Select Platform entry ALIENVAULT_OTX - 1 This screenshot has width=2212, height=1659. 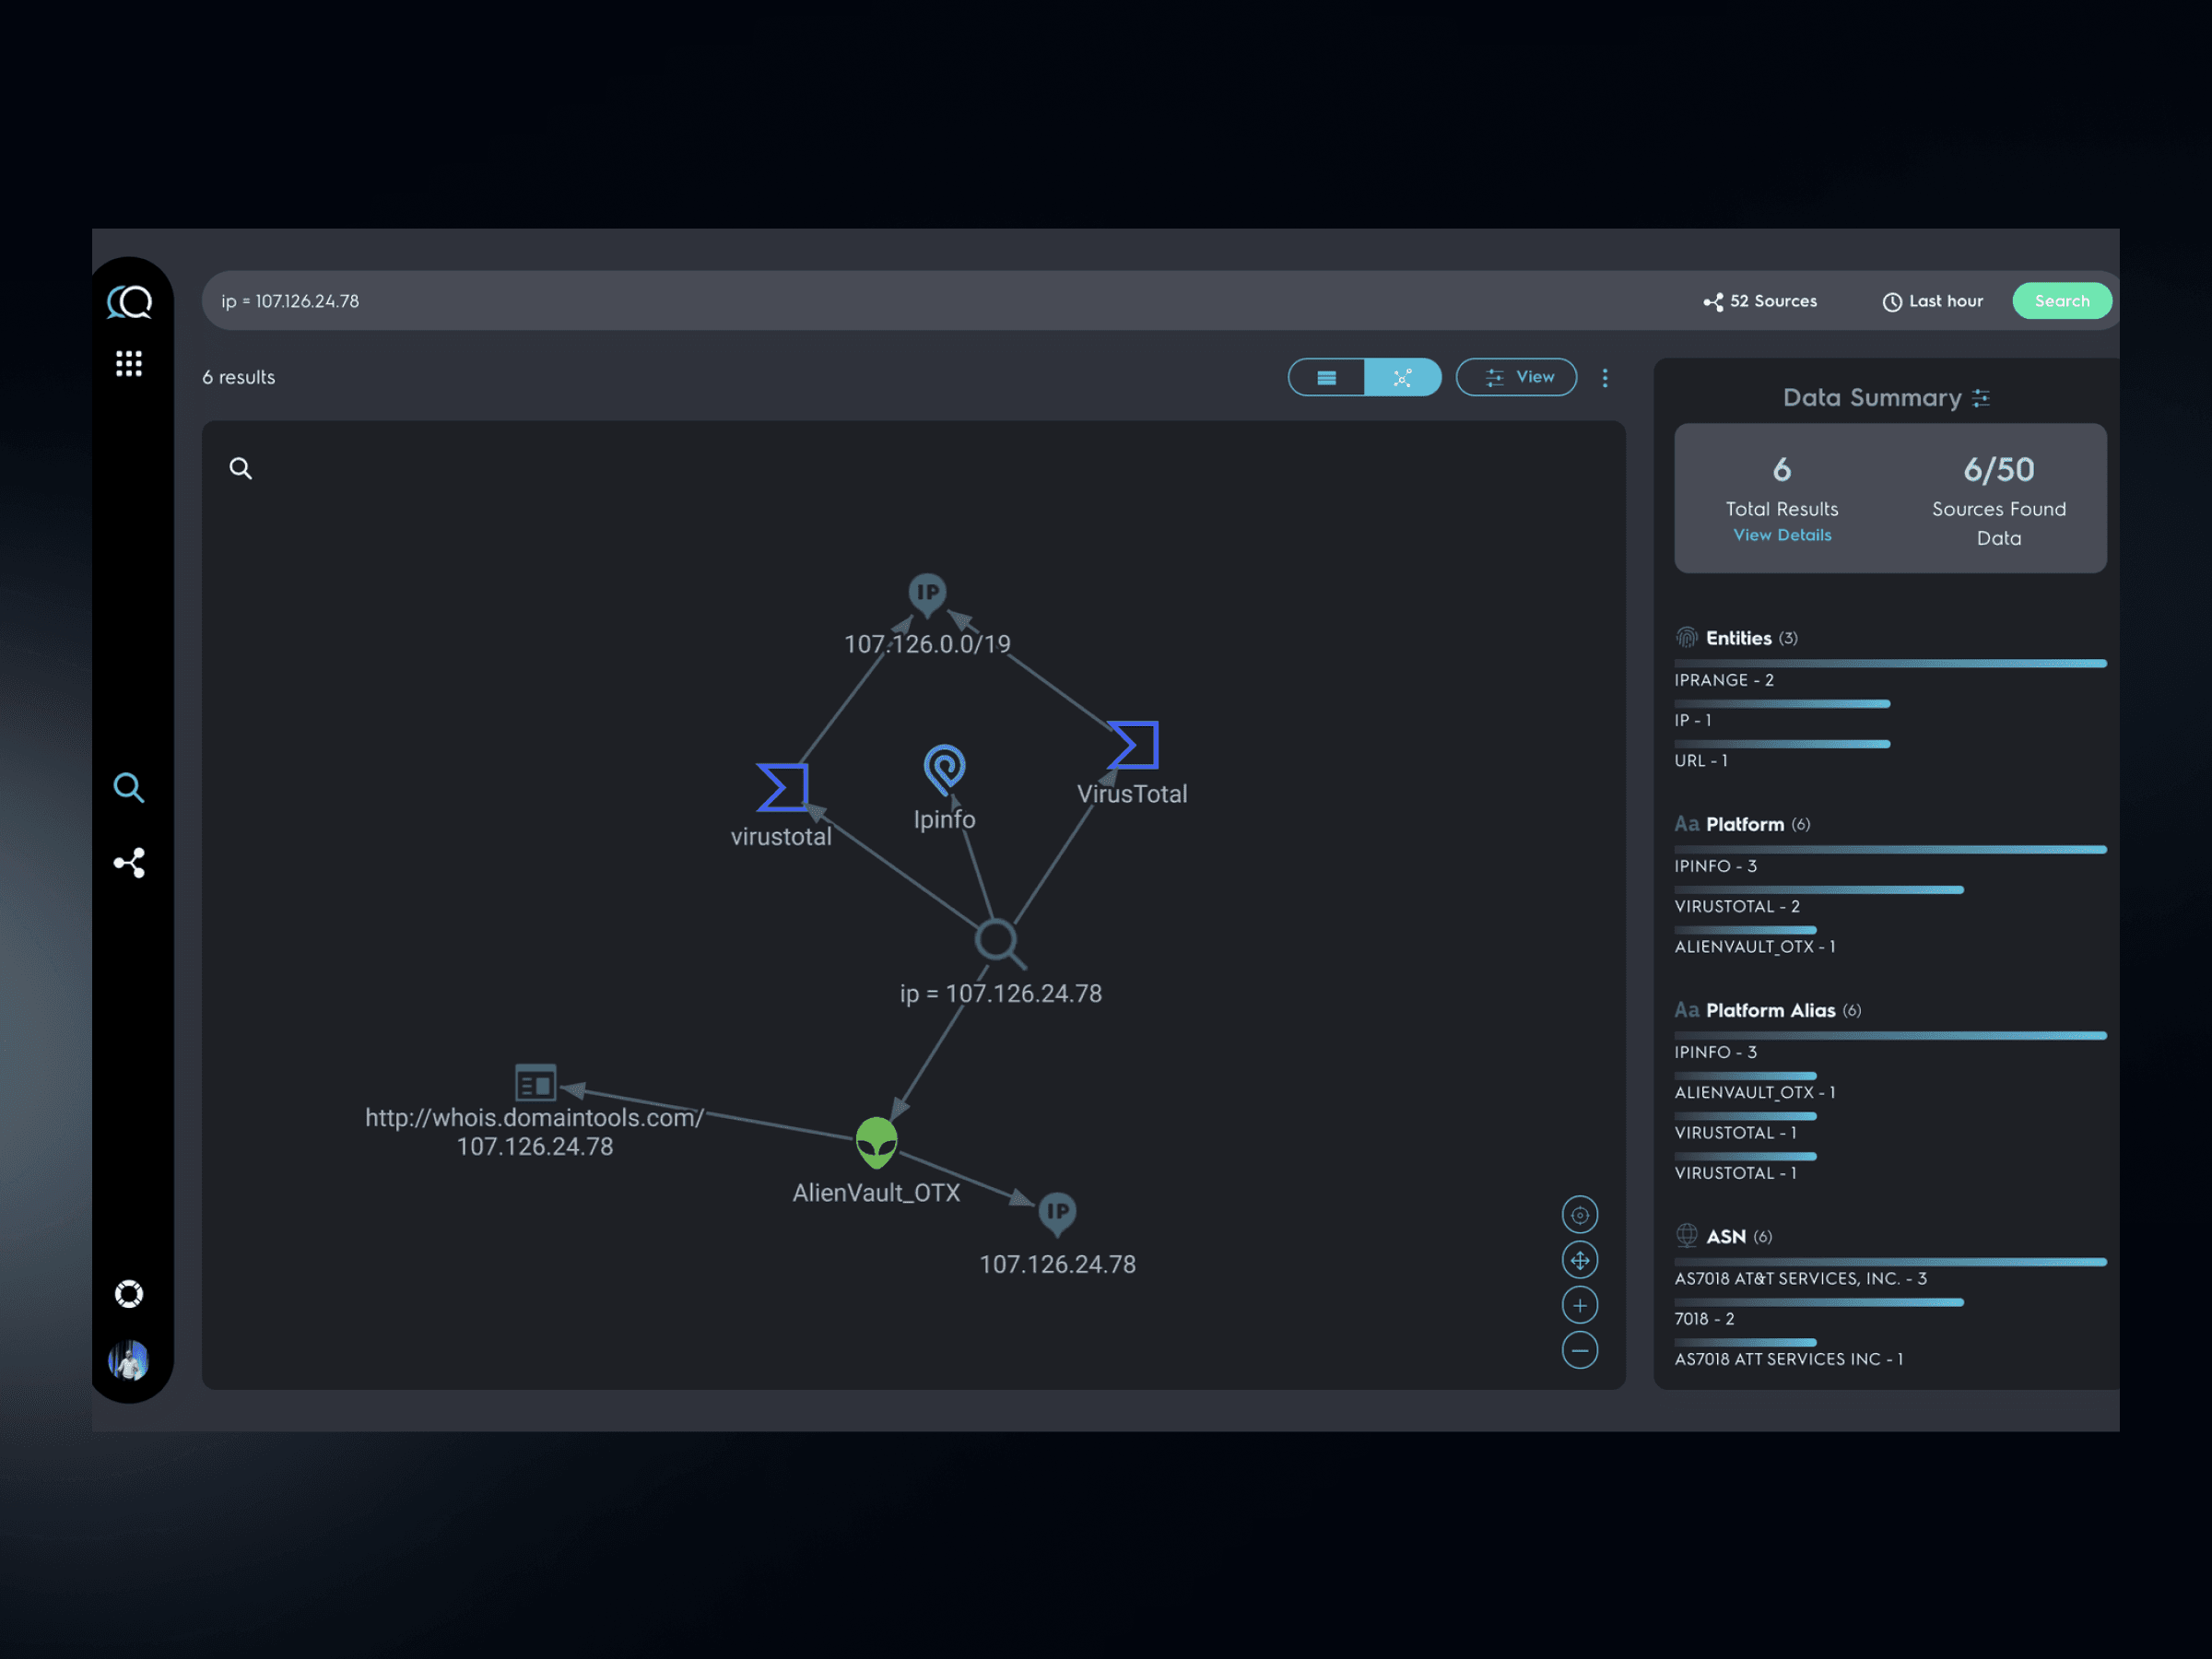pos(1755,946)
